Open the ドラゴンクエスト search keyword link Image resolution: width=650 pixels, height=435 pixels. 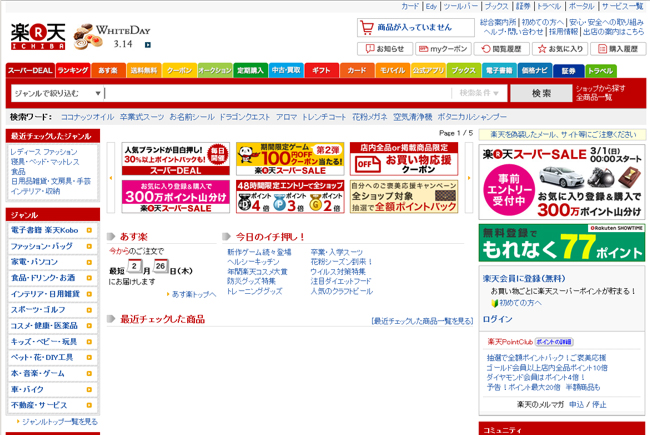(x=244, y=117)
